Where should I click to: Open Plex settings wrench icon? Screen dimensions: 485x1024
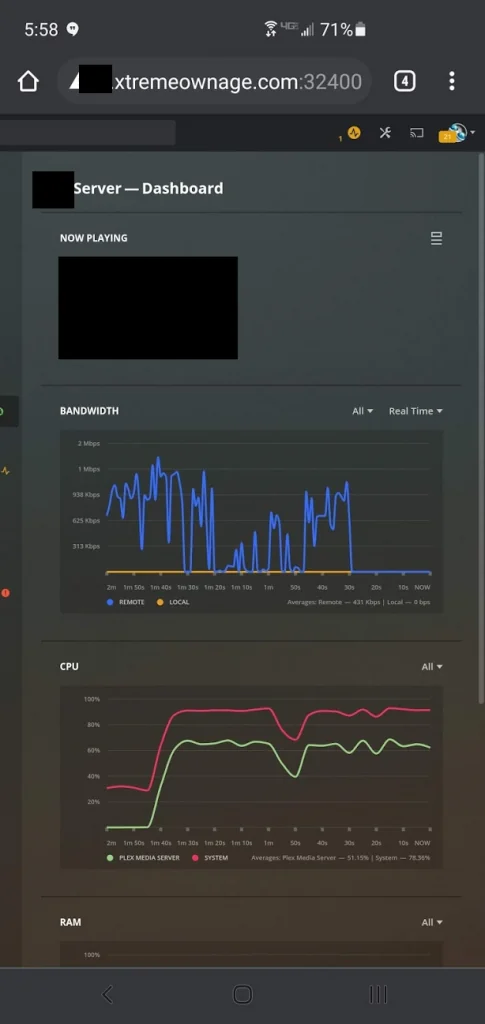(385, 133)
